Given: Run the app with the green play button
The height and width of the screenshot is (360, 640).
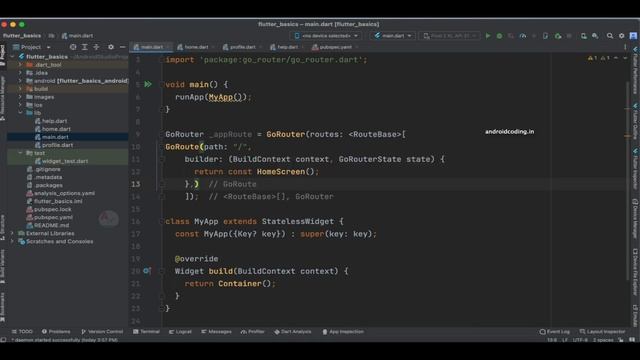Looking at the screenshot, I should click(x=488, y=36).
